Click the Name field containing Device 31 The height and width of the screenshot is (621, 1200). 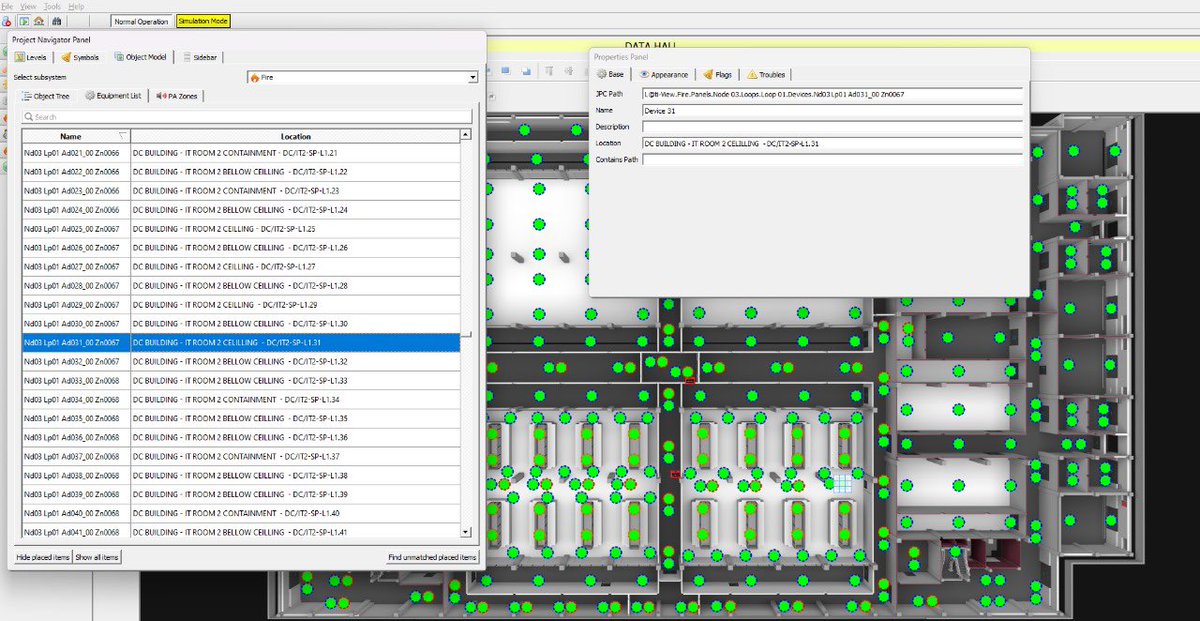click(x=832, y=110)
